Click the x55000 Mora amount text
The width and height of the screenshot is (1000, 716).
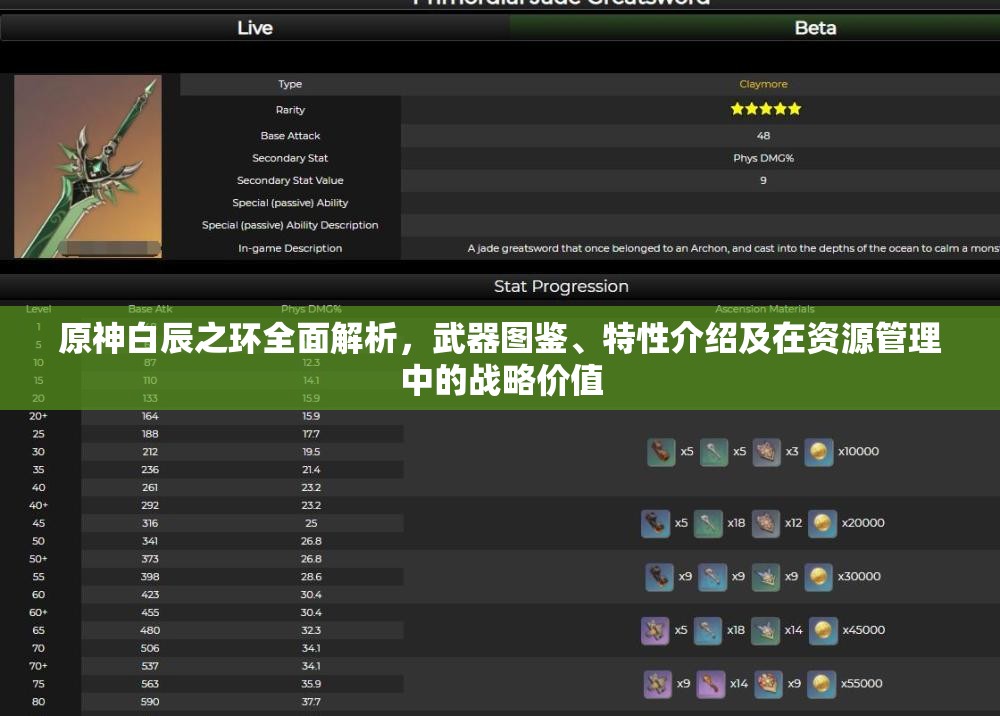[862, 683]
